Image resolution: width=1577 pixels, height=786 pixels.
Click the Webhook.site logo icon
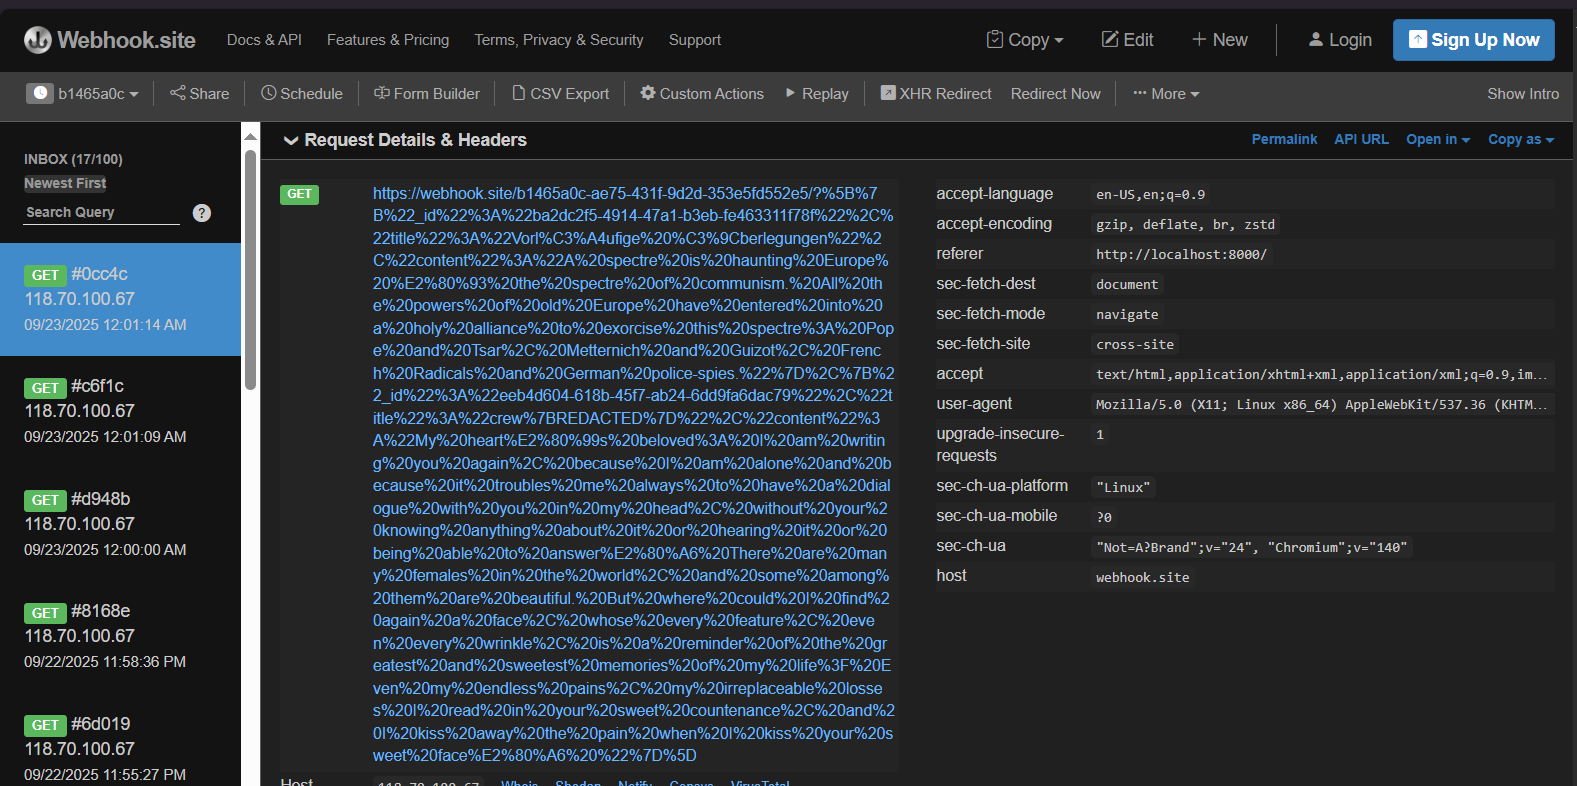click(x=38, y=40)
